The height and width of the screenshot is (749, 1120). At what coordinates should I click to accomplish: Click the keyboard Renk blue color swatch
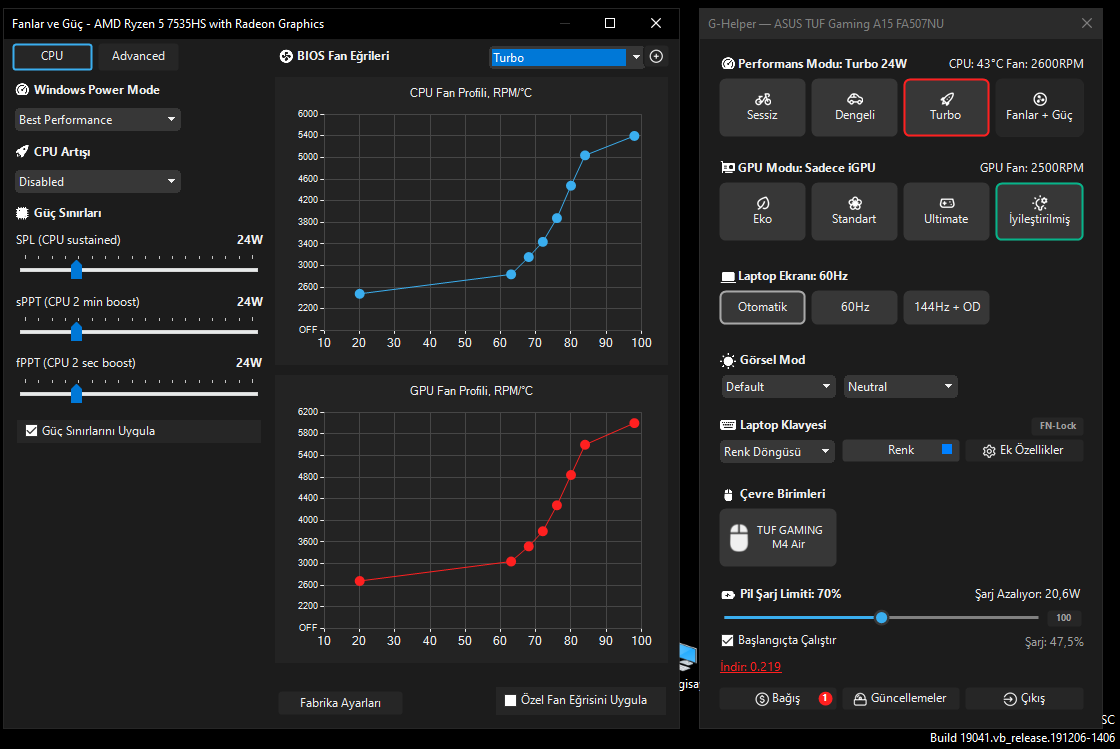tap(946, 449)
